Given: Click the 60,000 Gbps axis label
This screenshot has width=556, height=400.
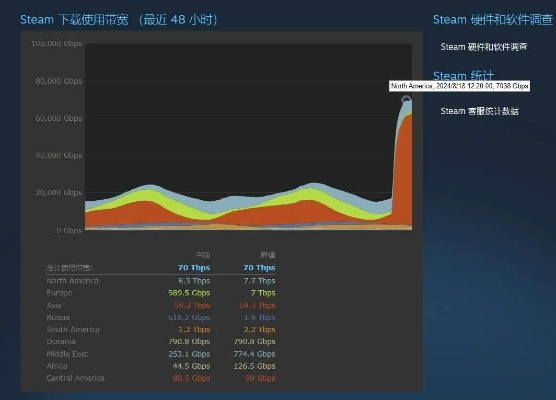Looking at the screenshot, I should coord(58,118).
